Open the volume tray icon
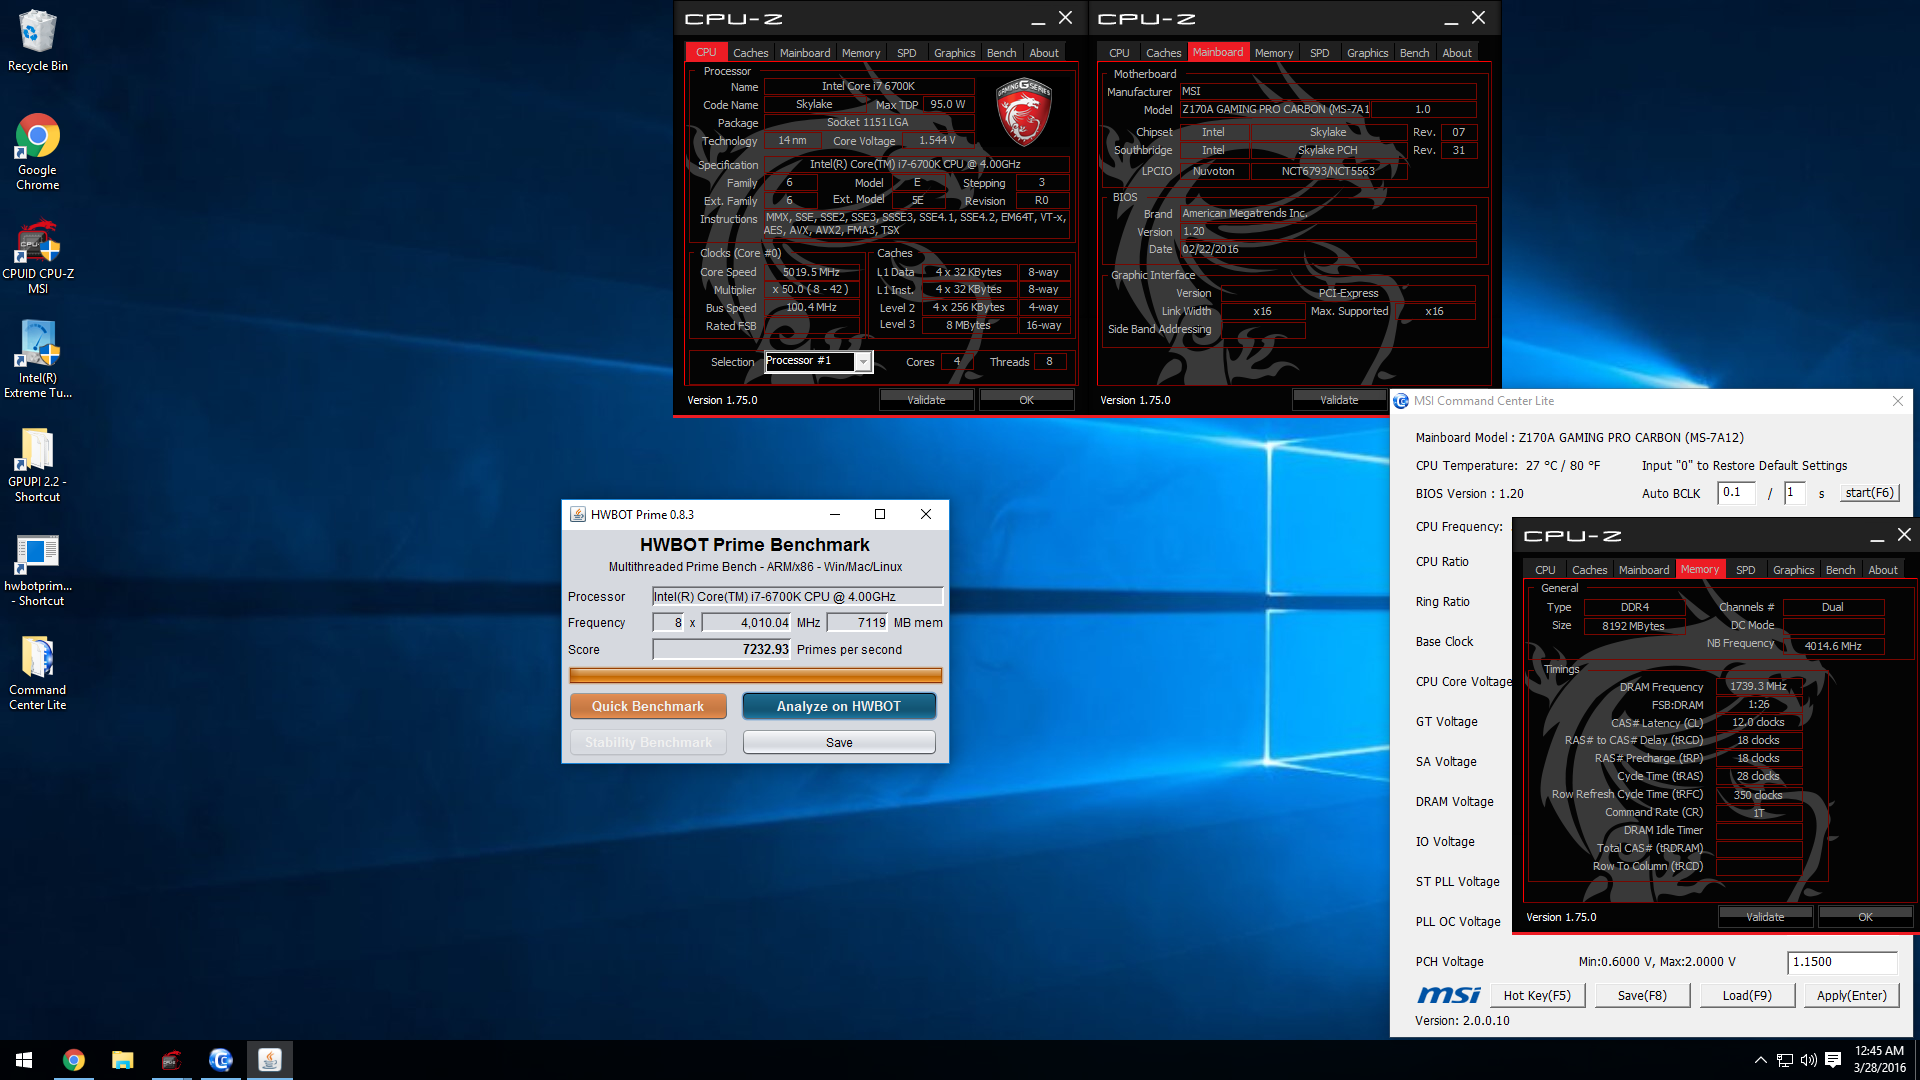This screenshot has width=1920, height=1080. point(1808,1060)
